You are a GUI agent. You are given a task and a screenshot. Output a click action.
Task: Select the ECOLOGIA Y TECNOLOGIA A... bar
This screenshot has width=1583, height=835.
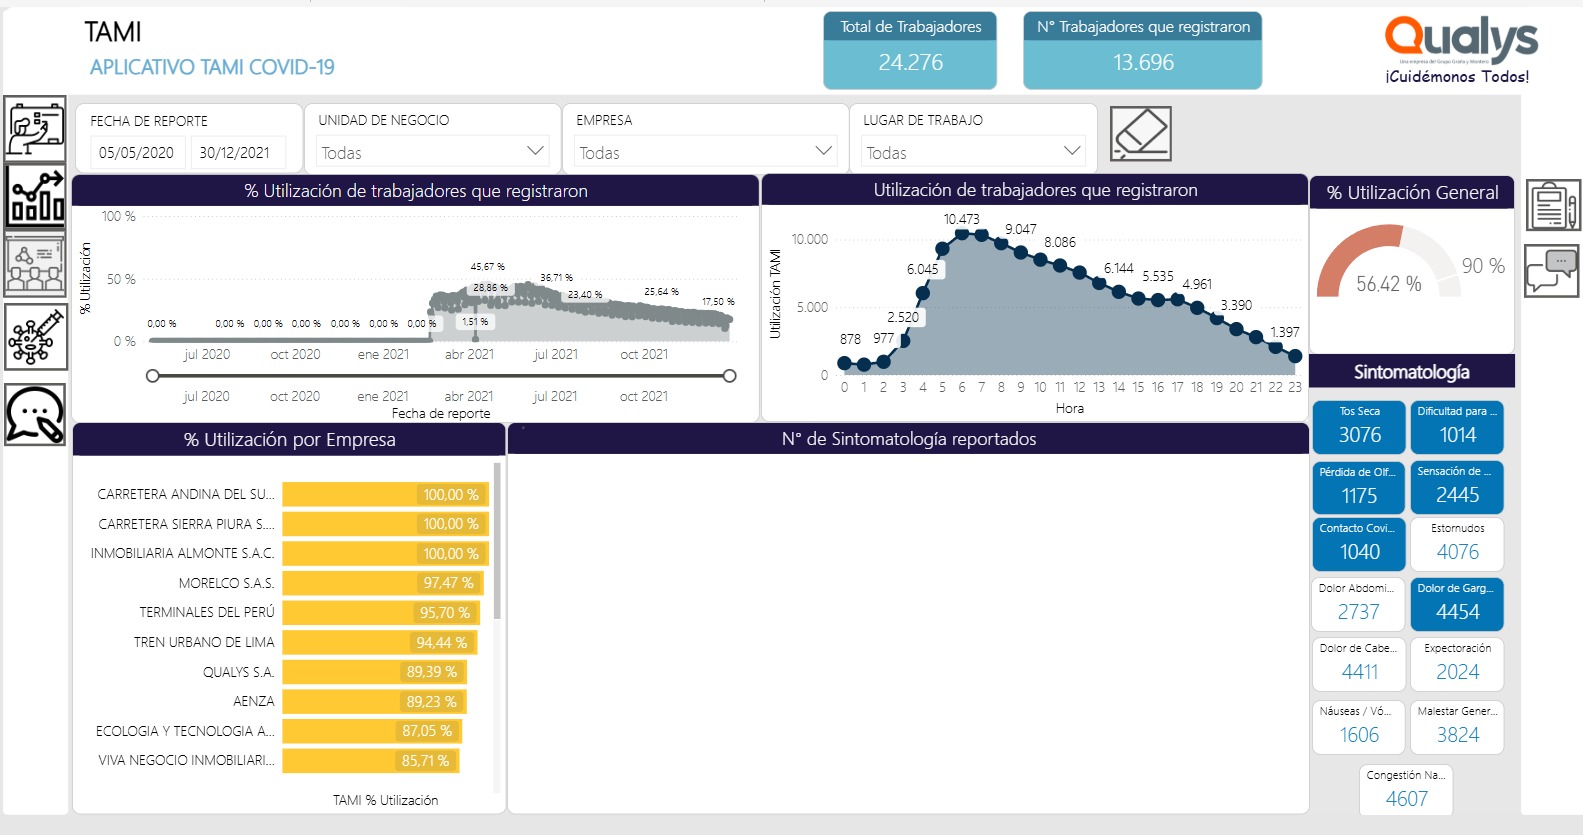tap(372, 731)
